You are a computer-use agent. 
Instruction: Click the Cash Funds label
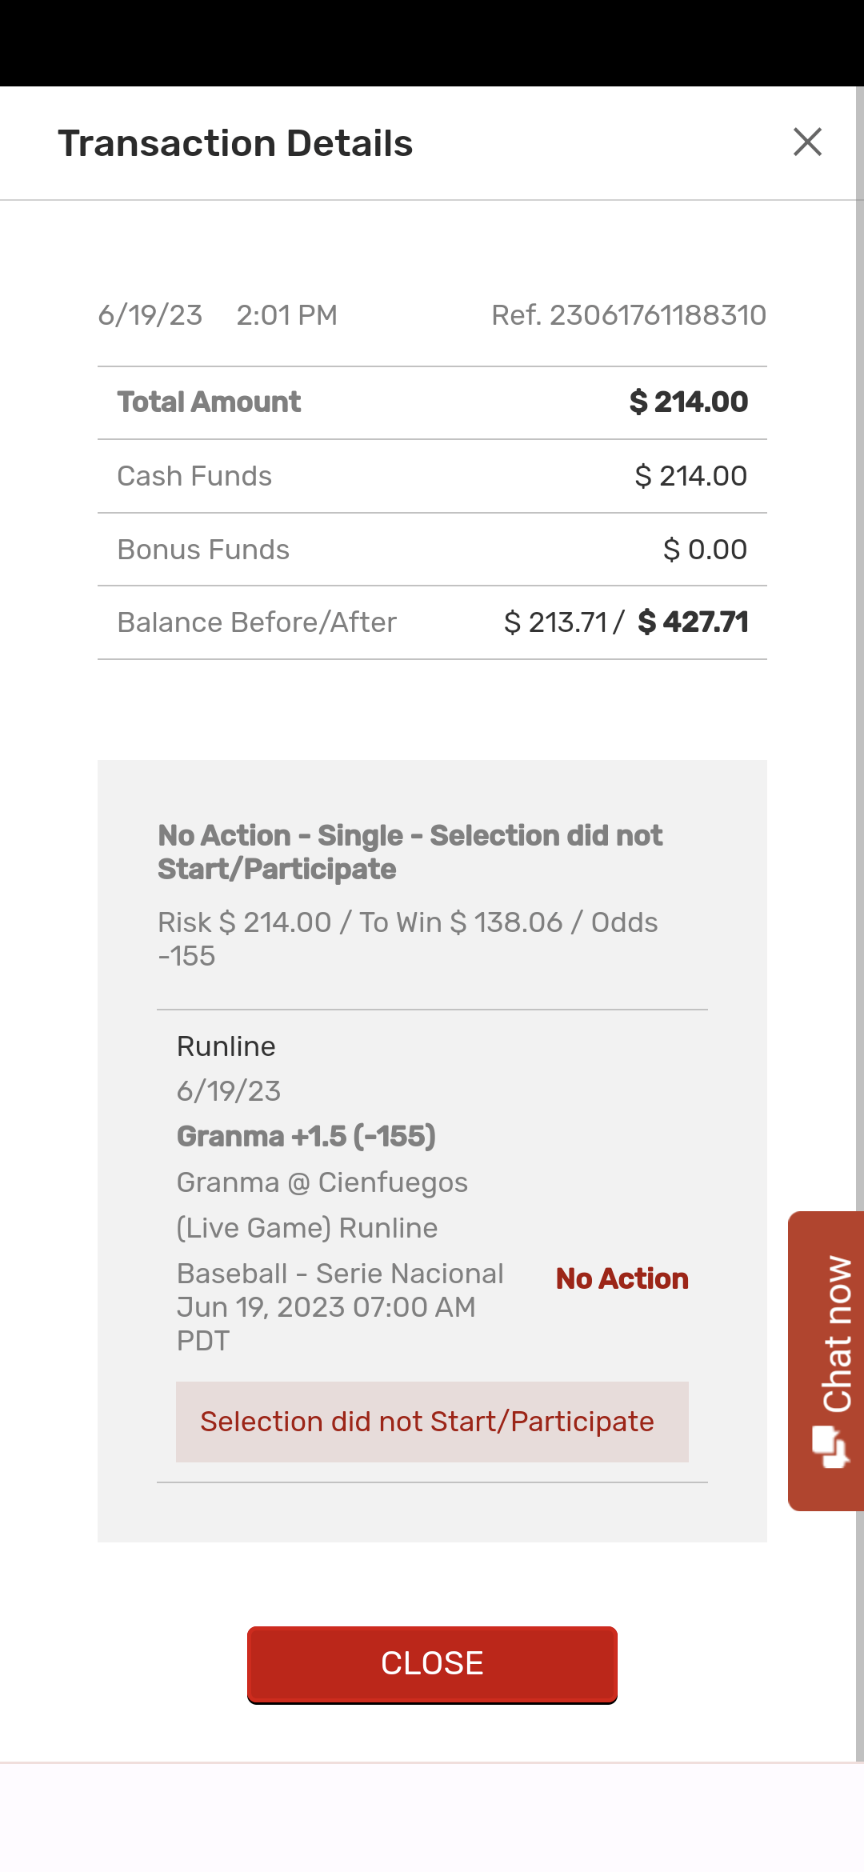pos(194,476)
